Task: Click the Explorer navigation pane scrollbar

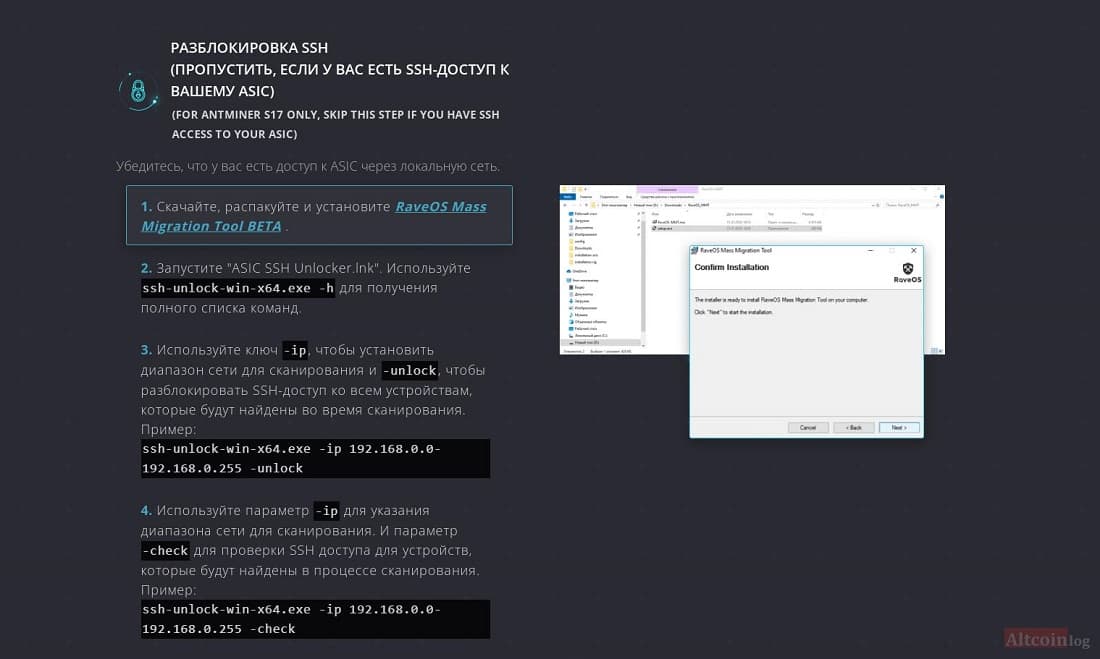Action: pyautogui.click(x=643, y=277)
